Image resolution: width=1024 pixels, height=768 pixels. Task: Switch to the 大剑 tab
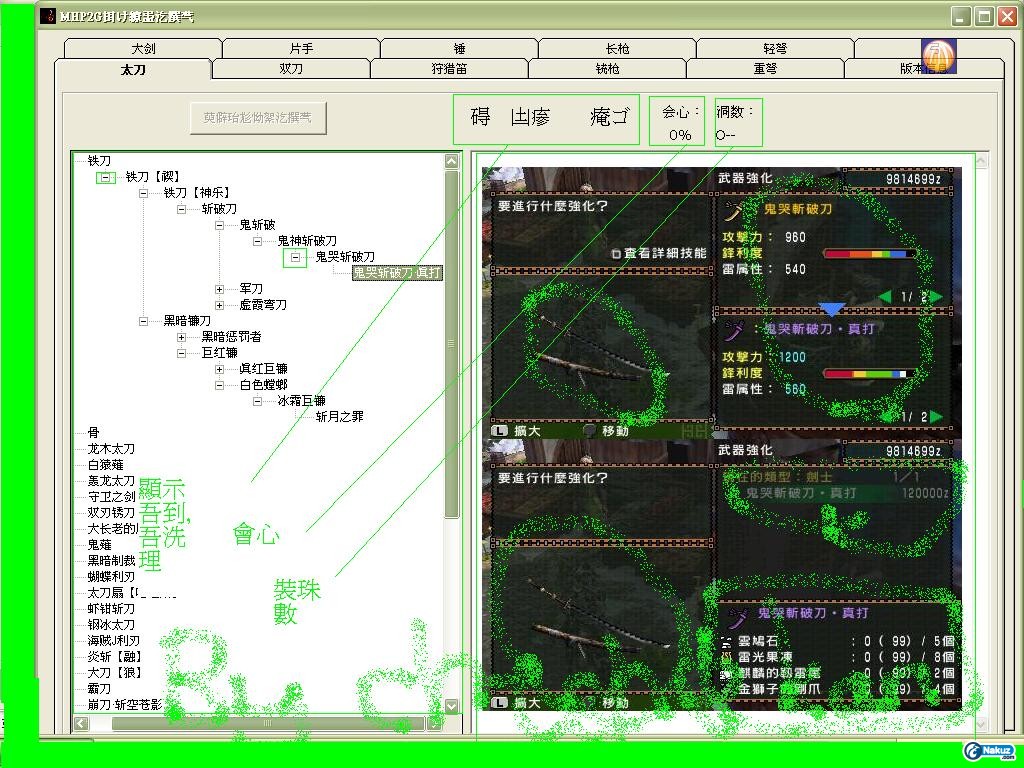tap(143, 49)
